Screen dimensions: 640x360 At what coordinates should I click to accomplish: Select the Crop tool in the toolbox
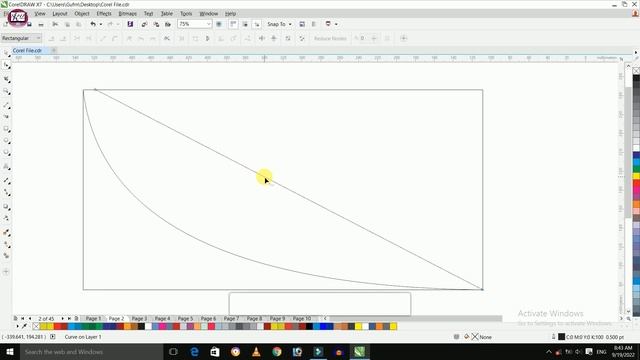7,79
